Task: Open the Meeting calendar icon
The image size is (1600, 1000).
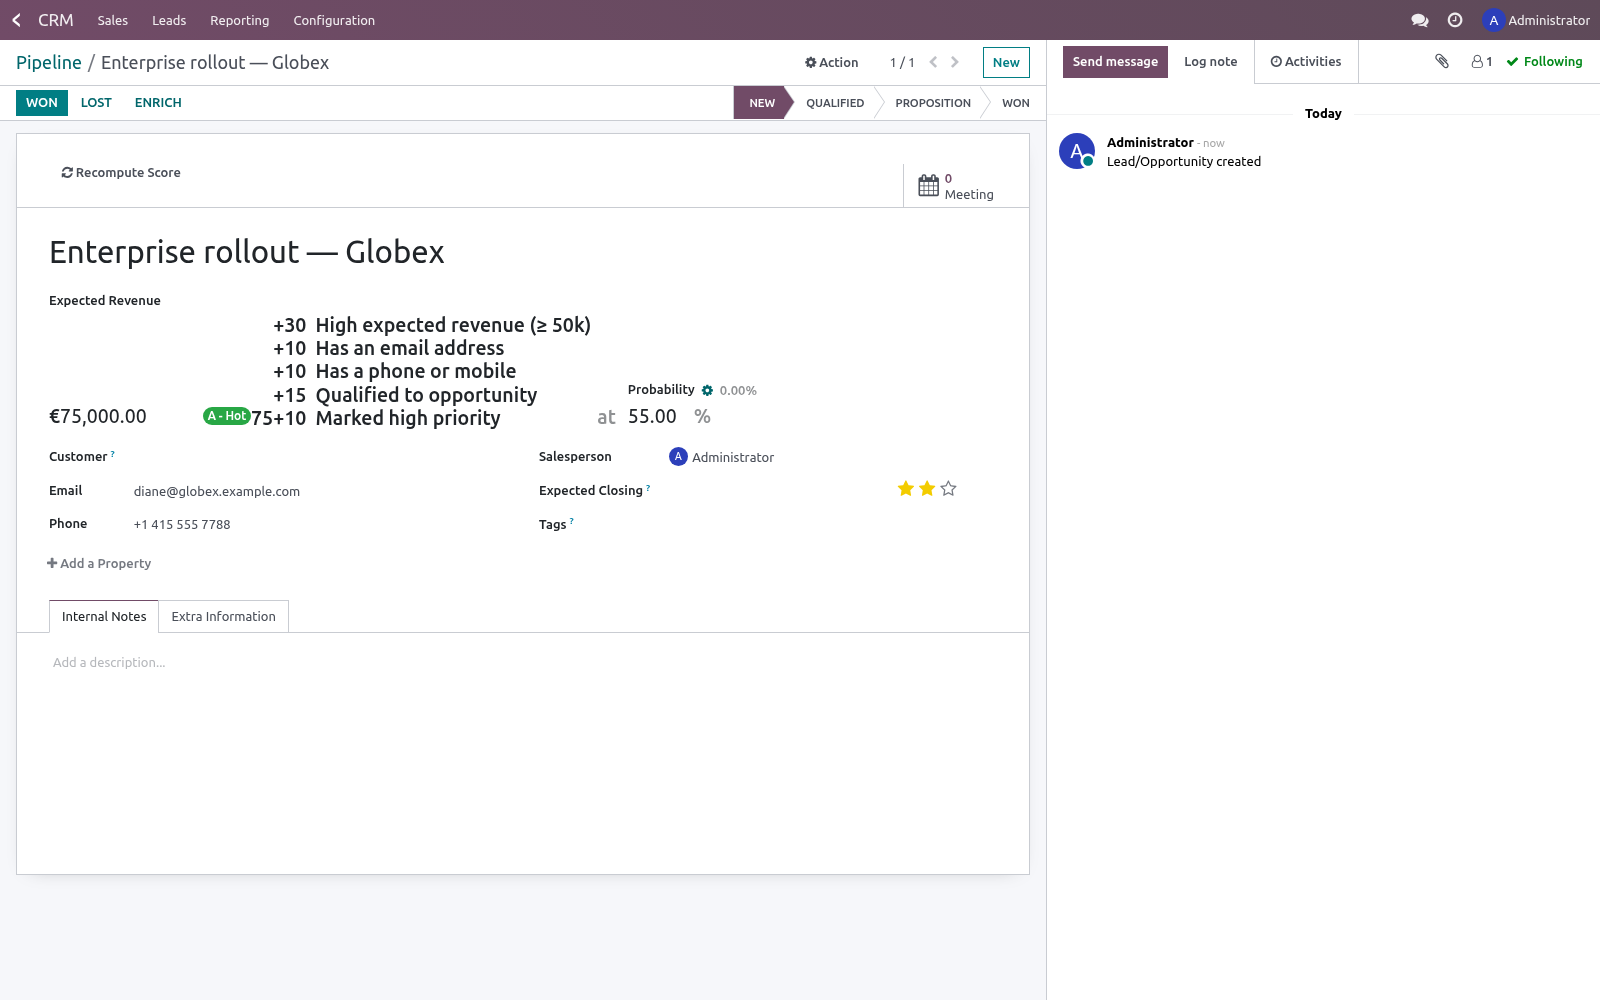Action: click(929, 185)
